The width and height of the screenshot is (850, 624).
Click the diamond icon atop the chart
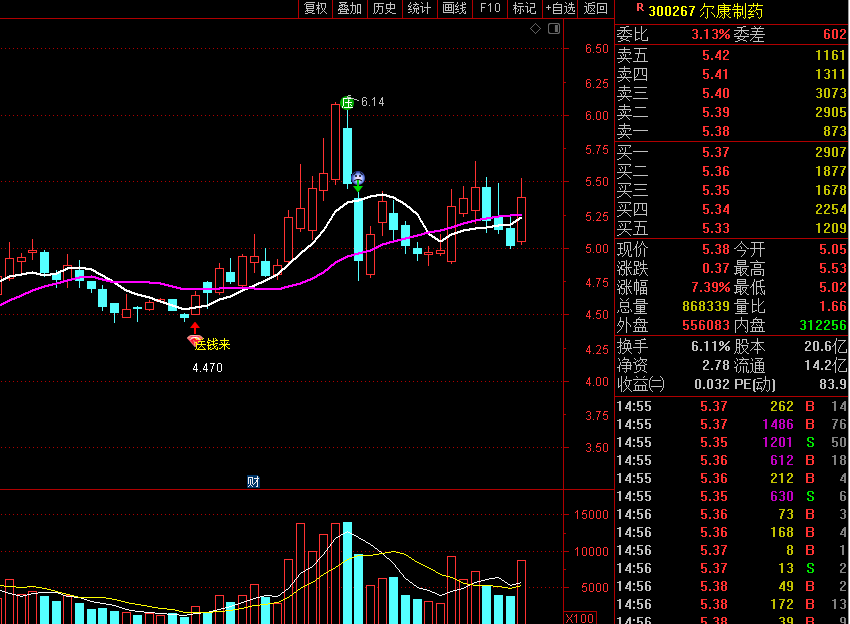pyautogui.click(x=536, y=29)
